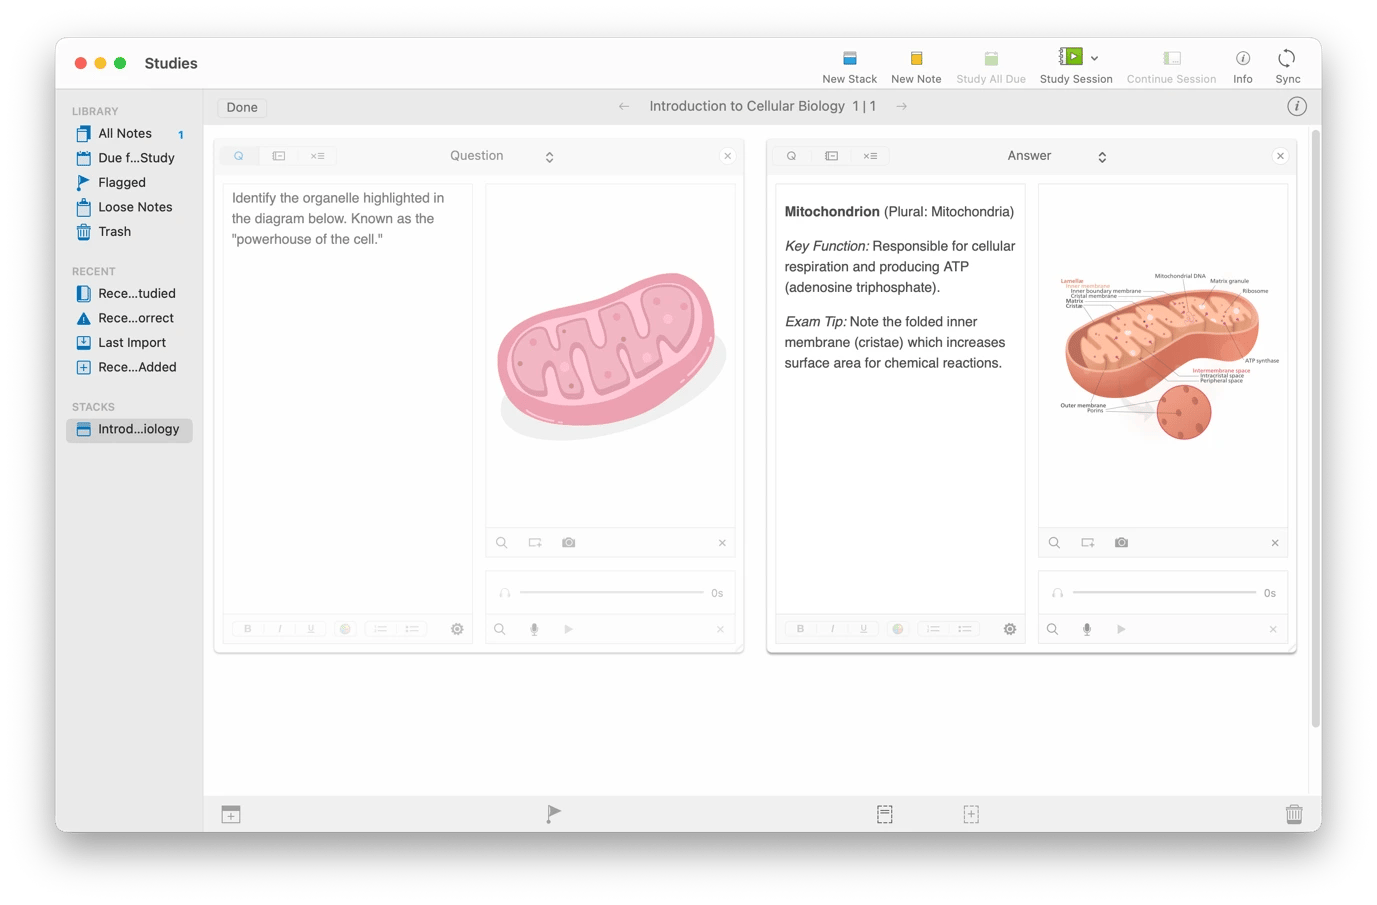Viewport: 1377px width, 905px height.
Task: Record Question audio with microphone
Action: point(534,629)
